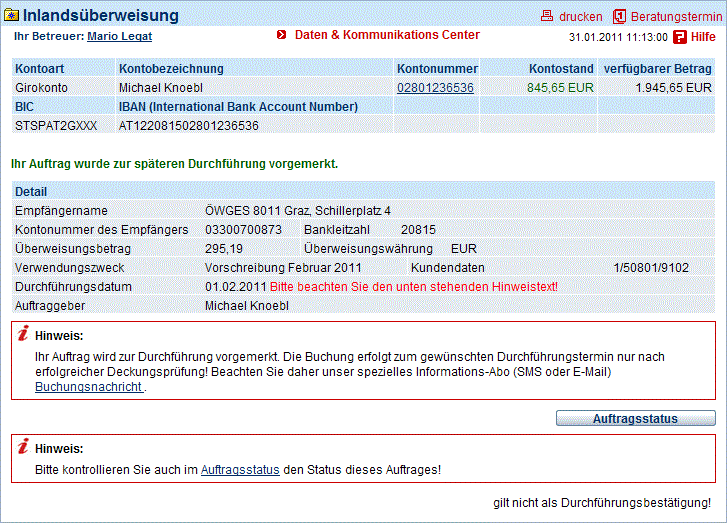Select available amount 1.945,65 EUR
The width and height of the screenshot is (727, 526).
(673, 88)
